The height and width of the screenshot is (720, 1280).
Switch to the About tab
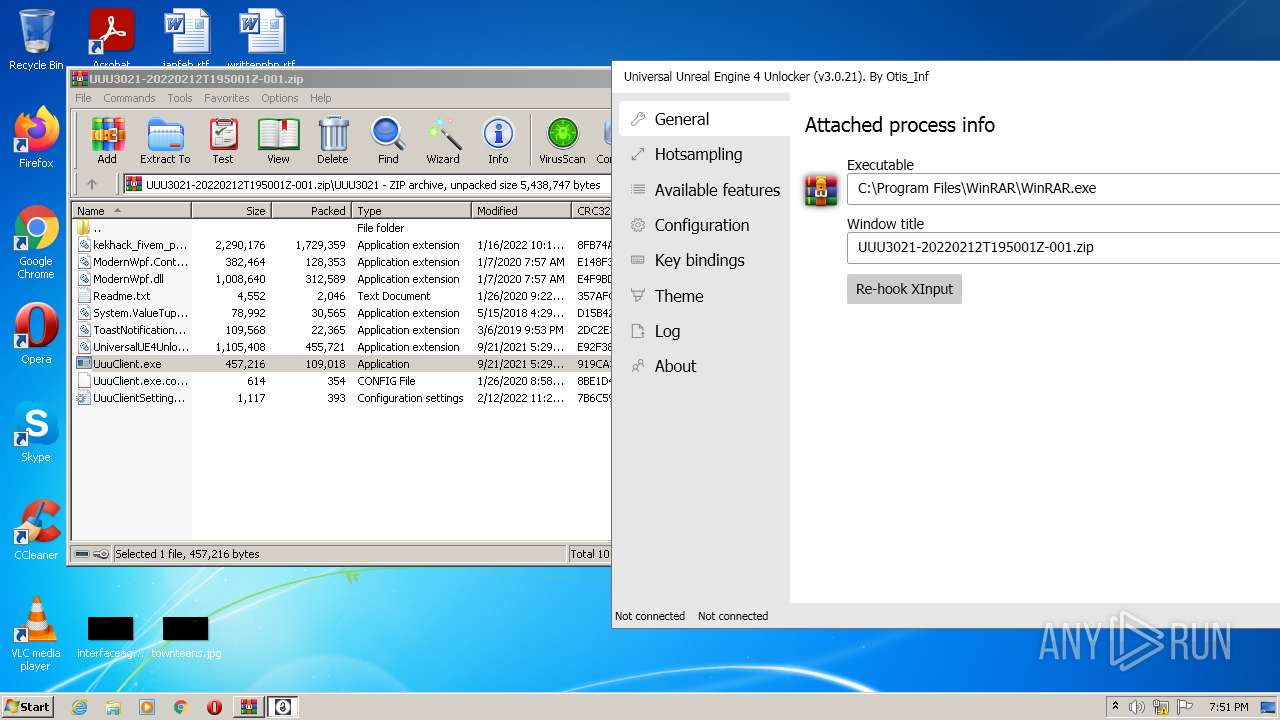click(x=704, y=366)
